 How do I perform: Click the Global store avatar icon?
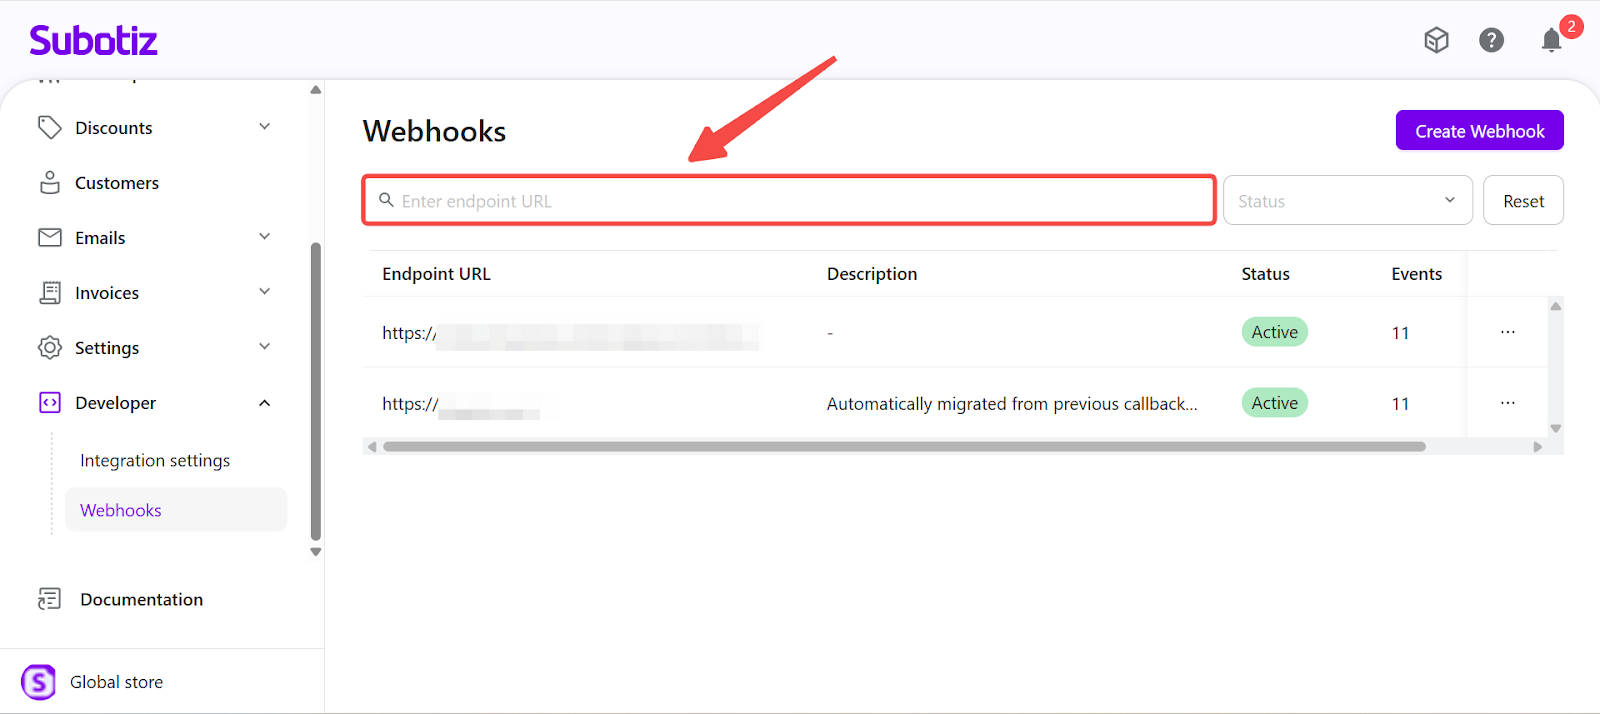pos(39,682)
